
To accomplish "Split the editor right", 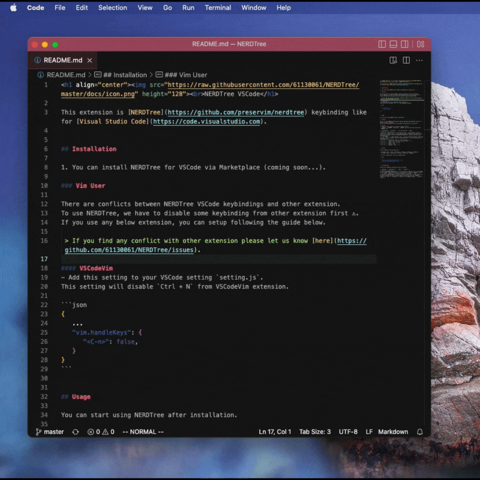I will pos(406,60).
